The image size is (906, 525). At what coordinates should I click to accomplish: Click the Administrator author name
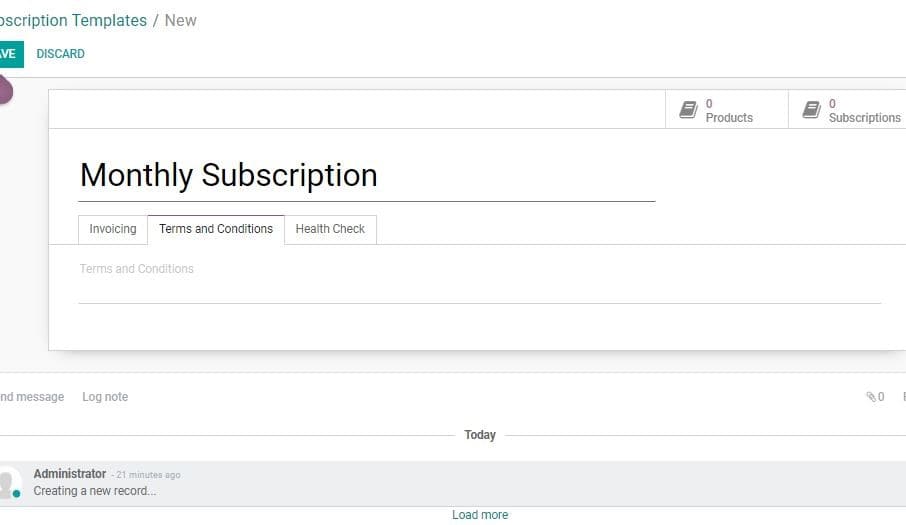[70, 474]
